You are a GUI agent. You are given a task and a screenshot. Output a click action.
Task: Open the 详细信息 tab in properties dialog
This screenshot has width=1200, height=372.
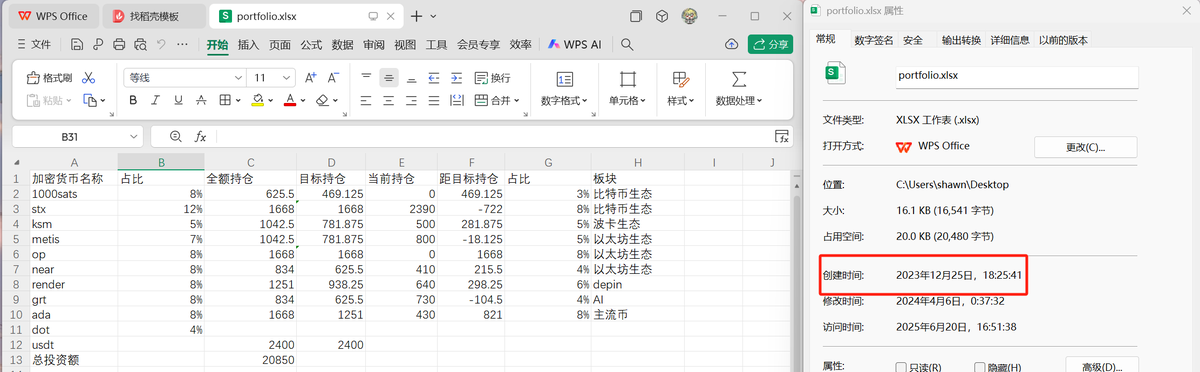[1010, 40]
